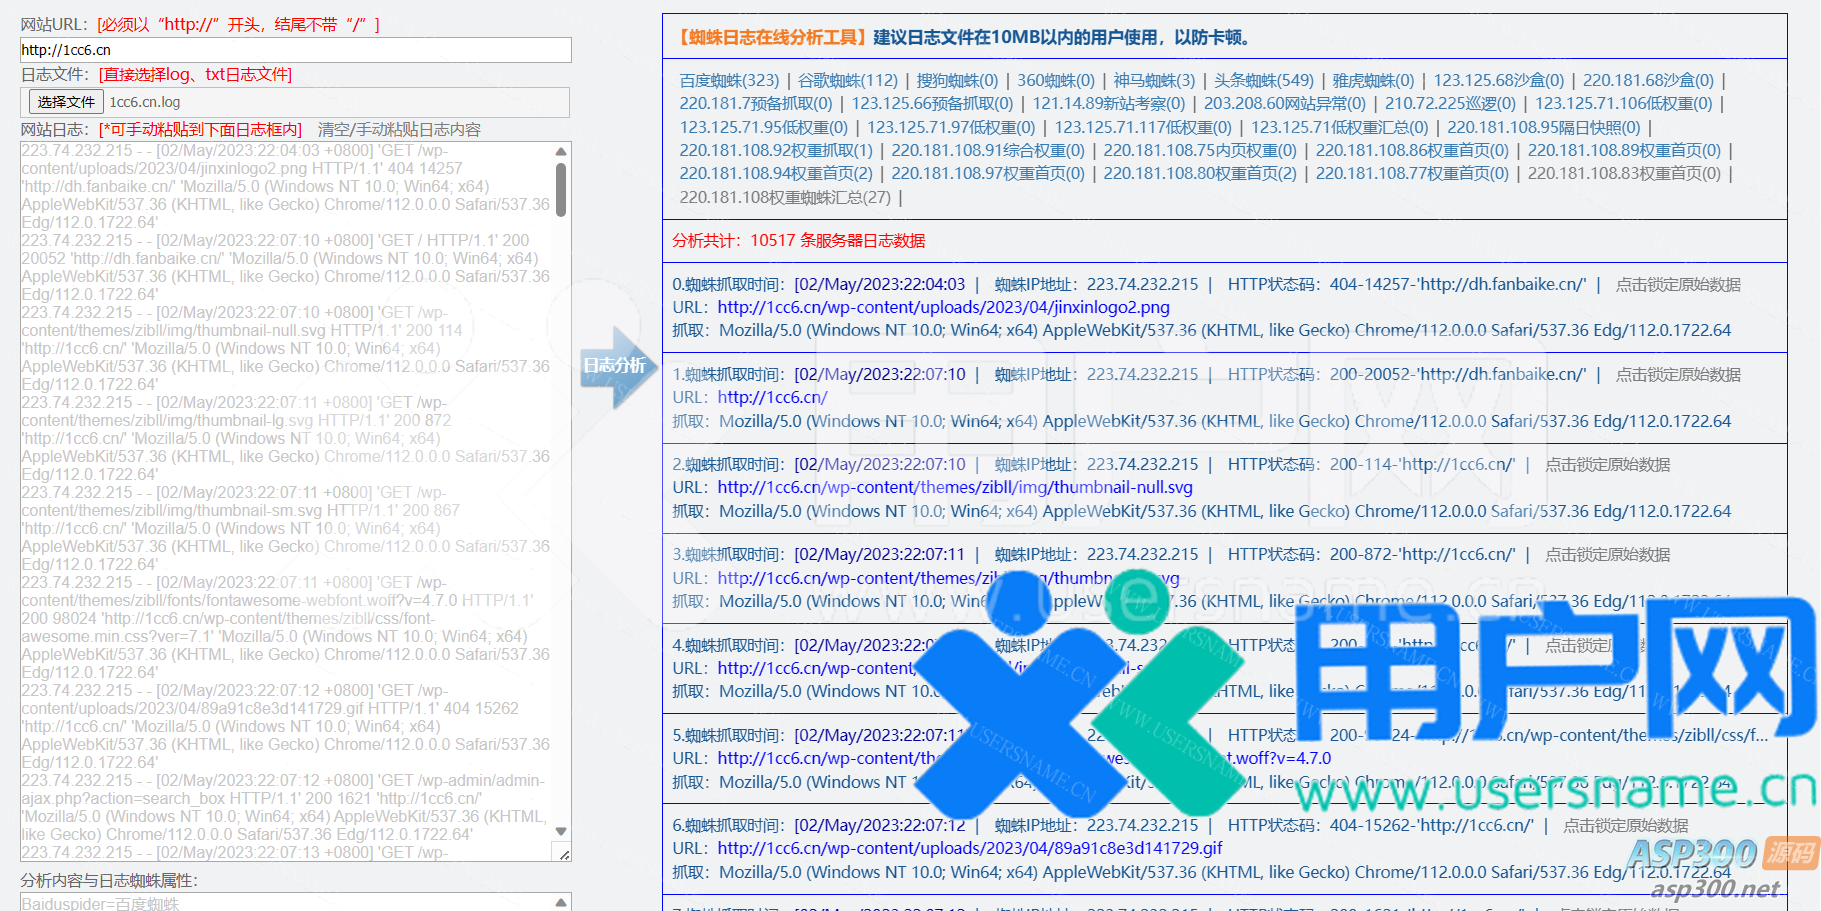
Task: Select 神马蜘蛛(3) filter
Action: tap(1154, 80)
